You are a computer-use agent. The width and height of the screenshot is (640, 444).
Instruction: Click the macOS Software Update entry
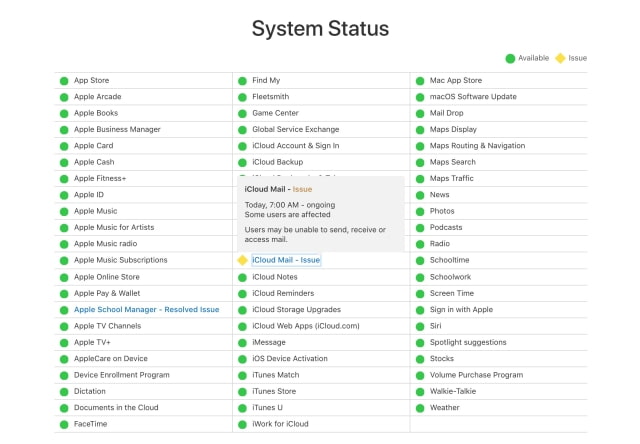[x=473, y=97]
